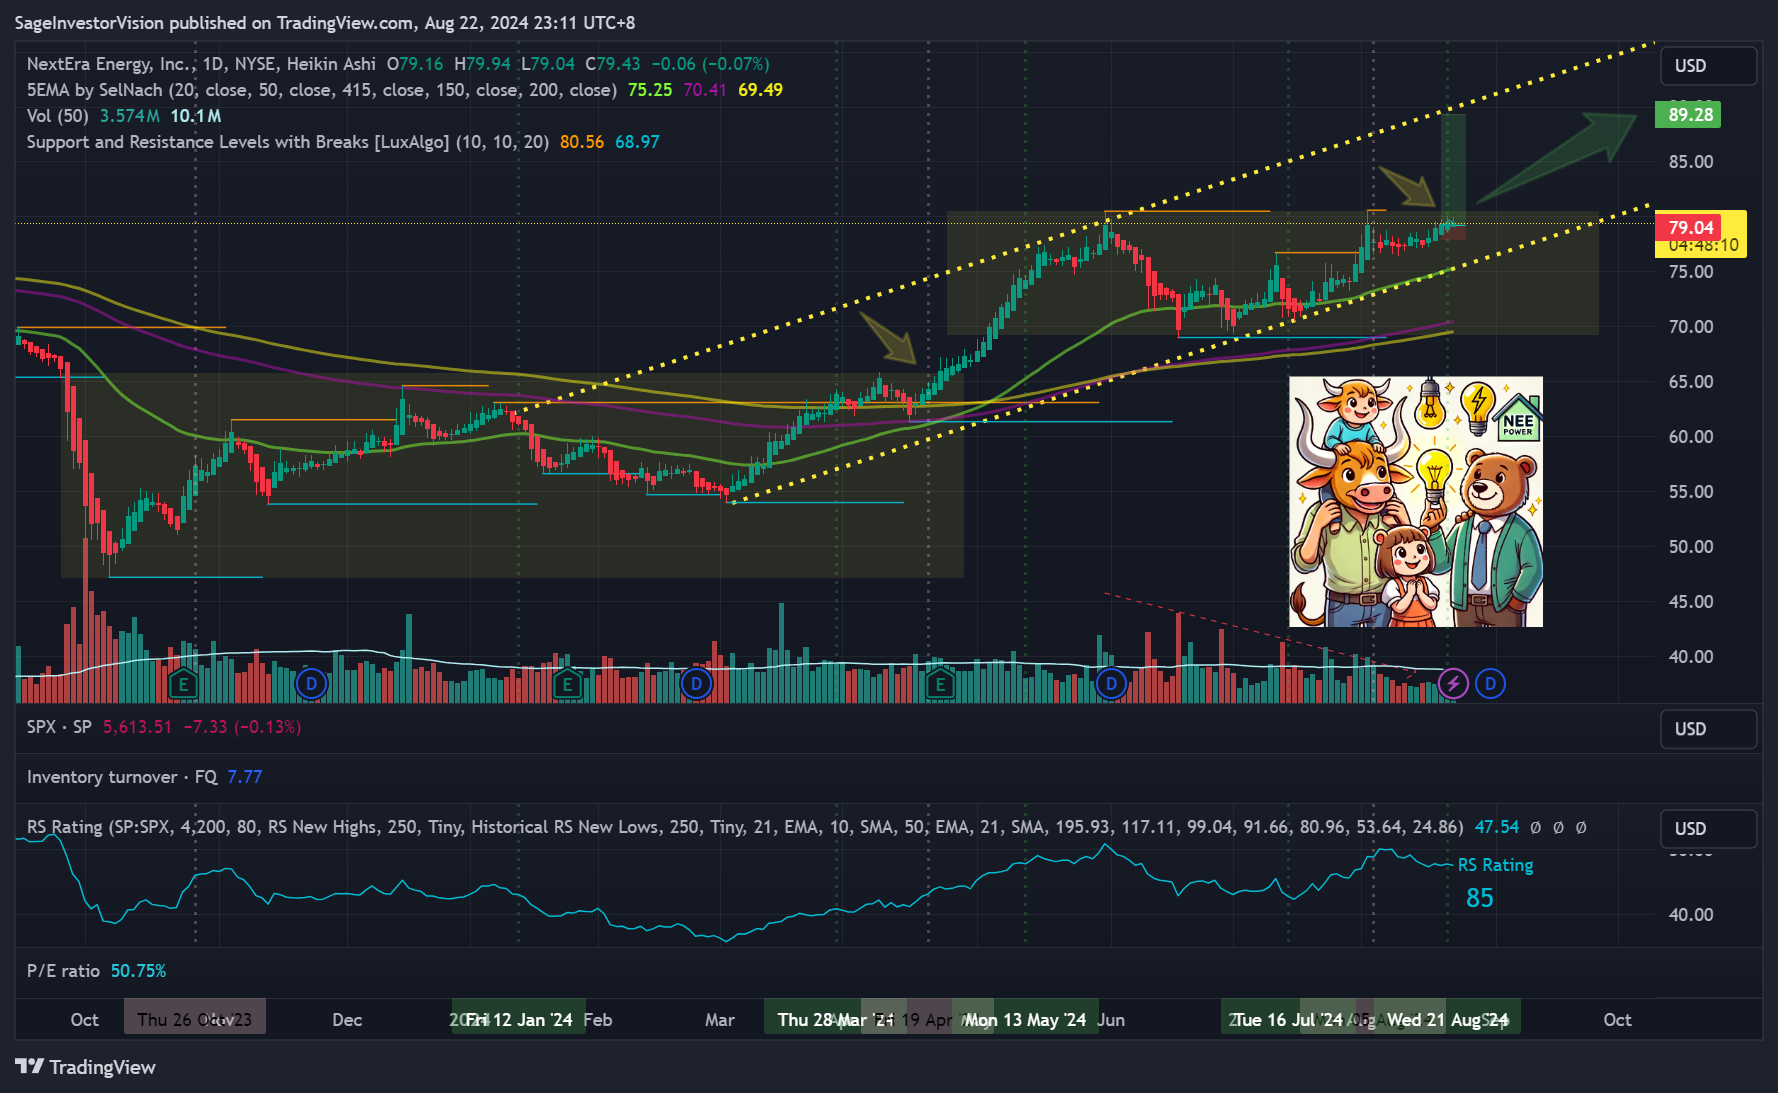Click the 45.00 price scale value
The height and width of the screenshot is (1093, 1778).
click(x=1690, y=602)
